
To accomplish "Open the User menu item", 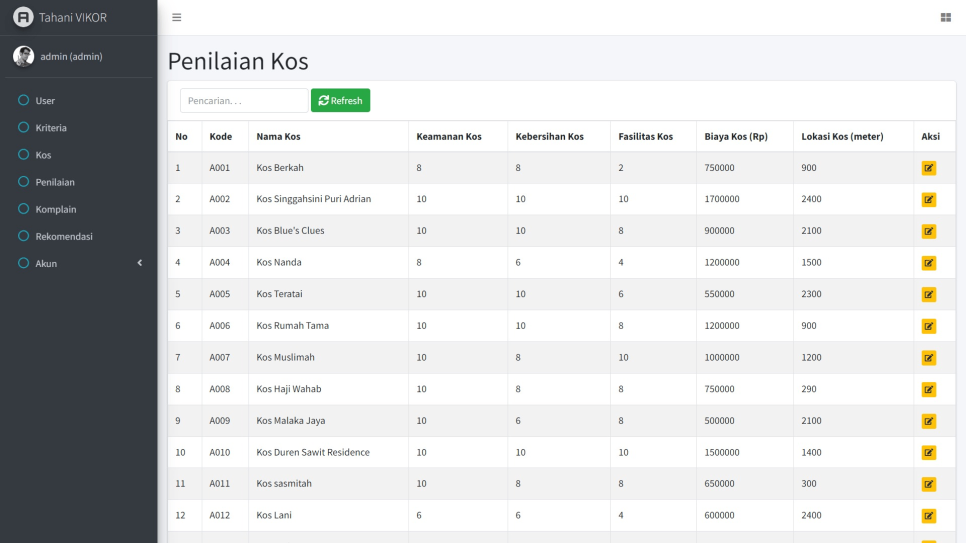I will [45, 101].
